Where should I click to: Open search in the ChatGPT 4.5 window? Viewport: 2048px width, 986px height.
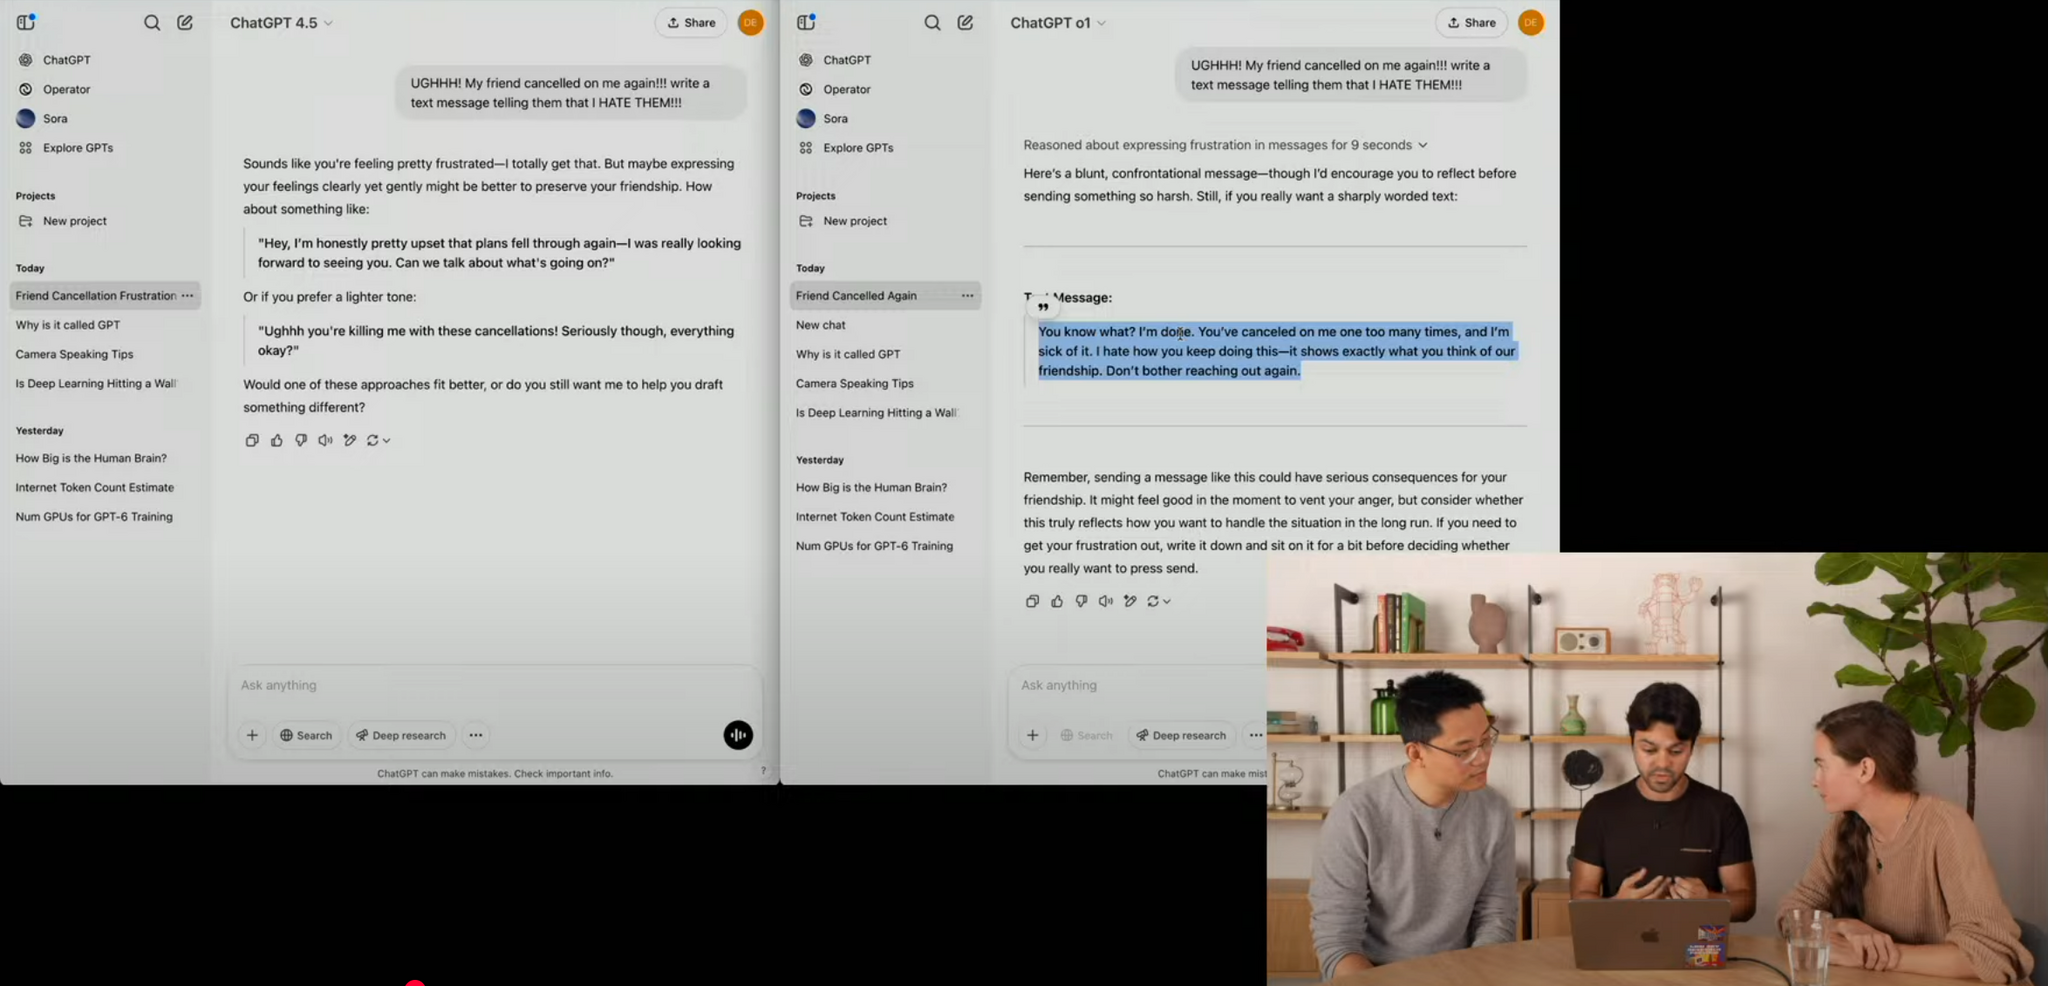[152, 22]
